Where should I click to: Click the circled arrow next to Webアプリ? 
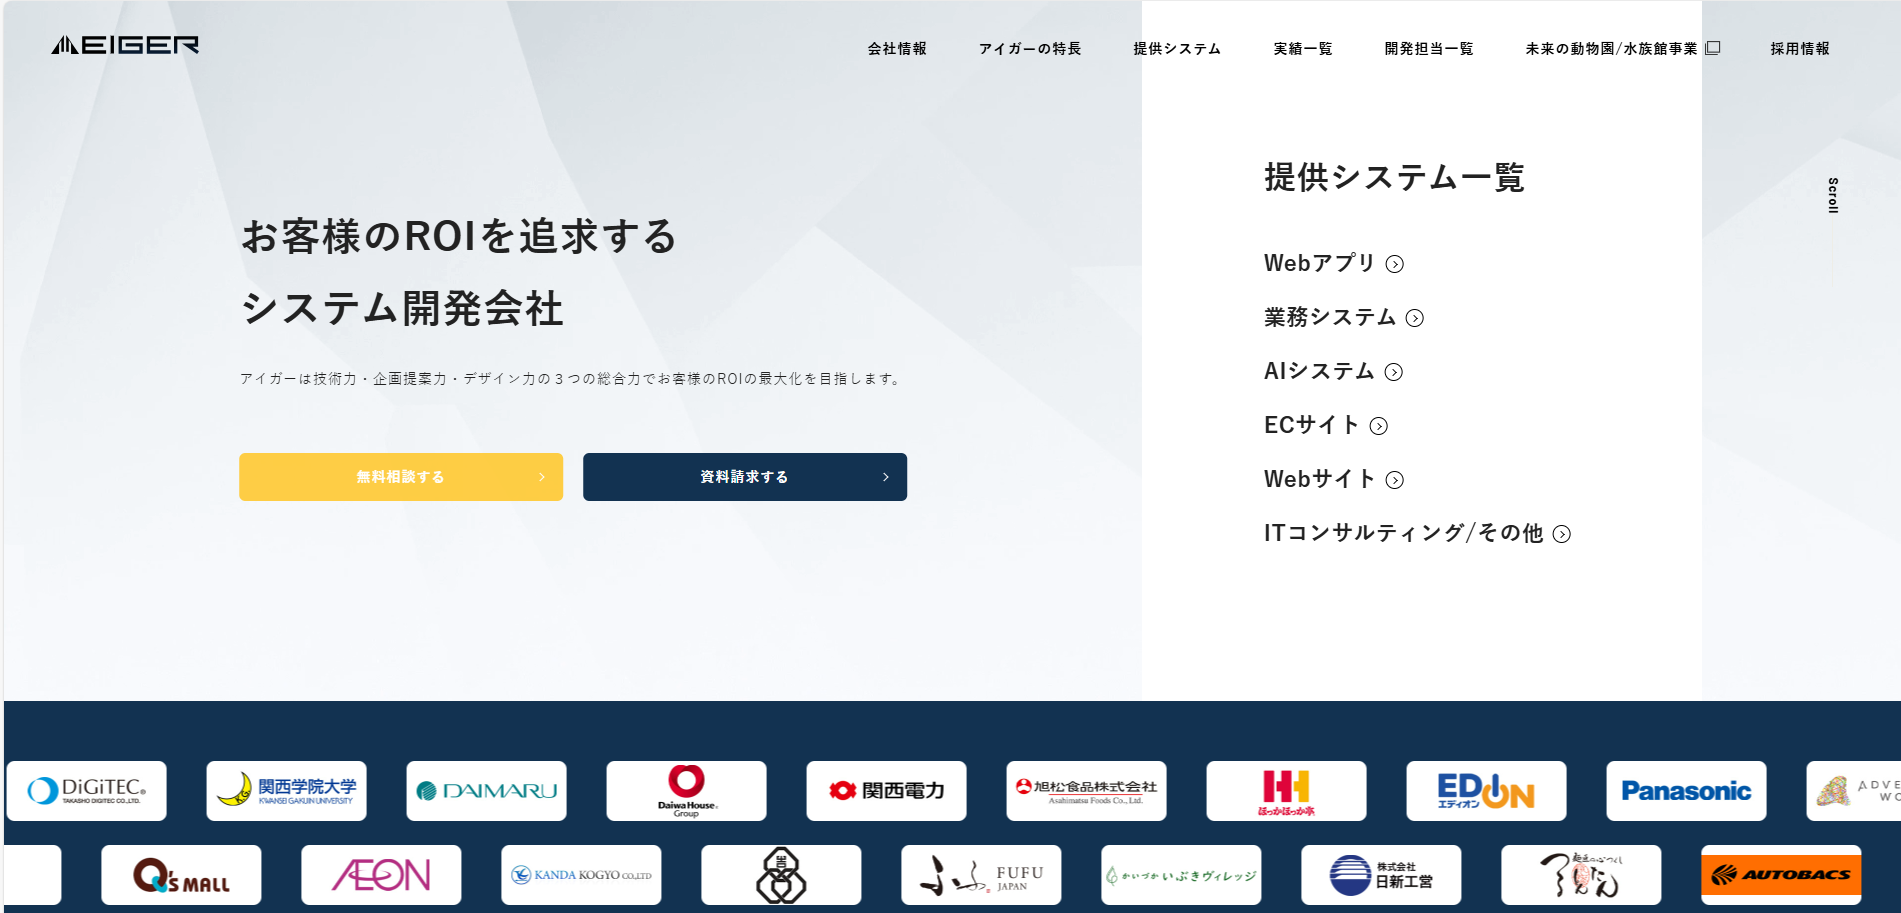click(x=1395, y=264)
